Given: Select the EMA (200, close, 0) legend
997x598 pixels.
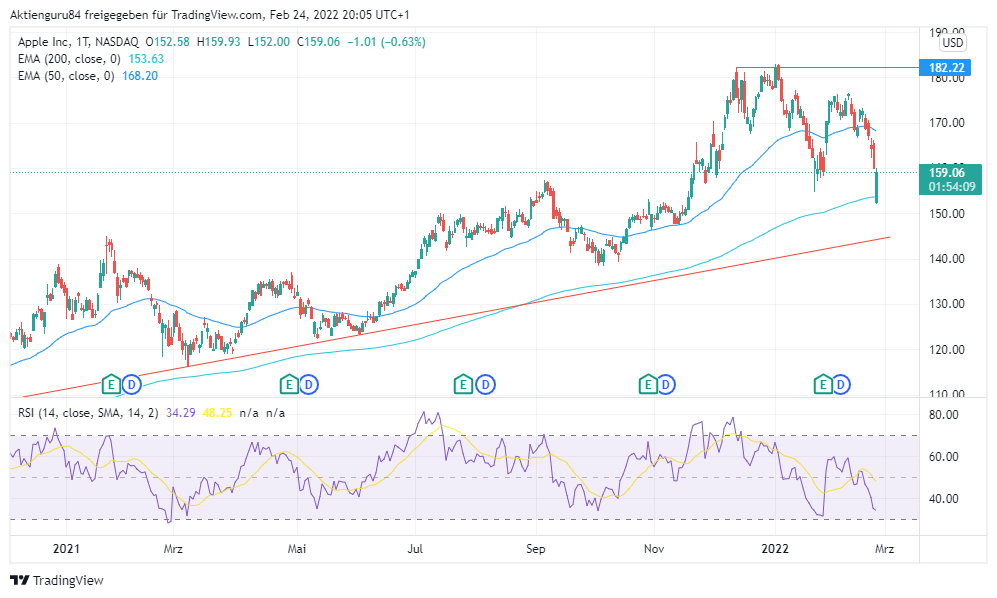Looking at the screenshot, I should pyautogui.click(x=69, y=59).
